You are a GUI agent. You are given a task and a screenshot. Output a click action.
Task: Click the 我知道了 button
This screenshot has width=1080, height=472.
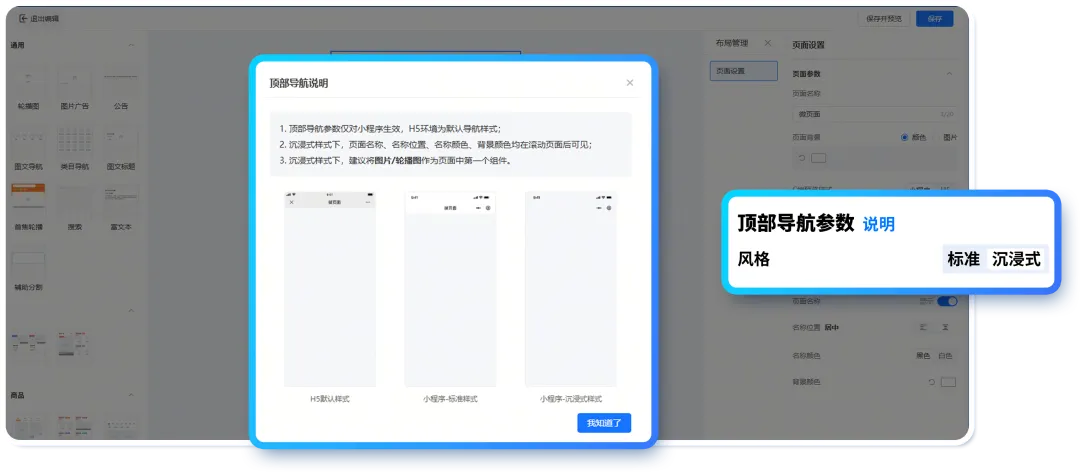point(603,423)
